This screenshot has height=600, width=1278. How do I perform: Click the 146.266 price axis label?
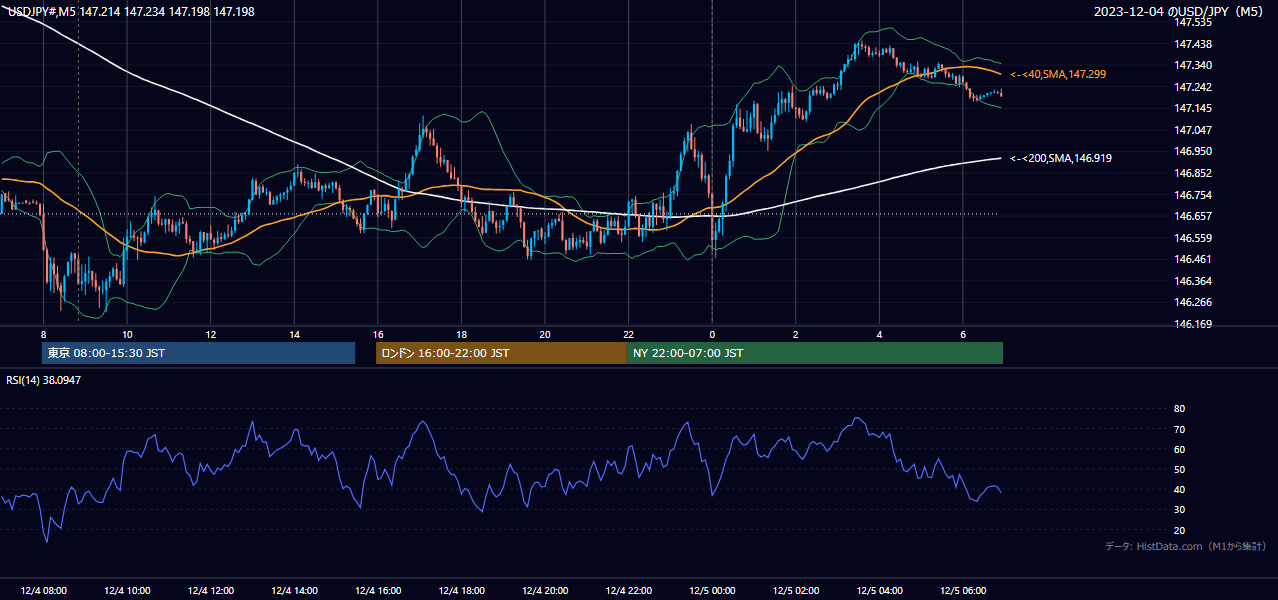tap(1193, 302)
